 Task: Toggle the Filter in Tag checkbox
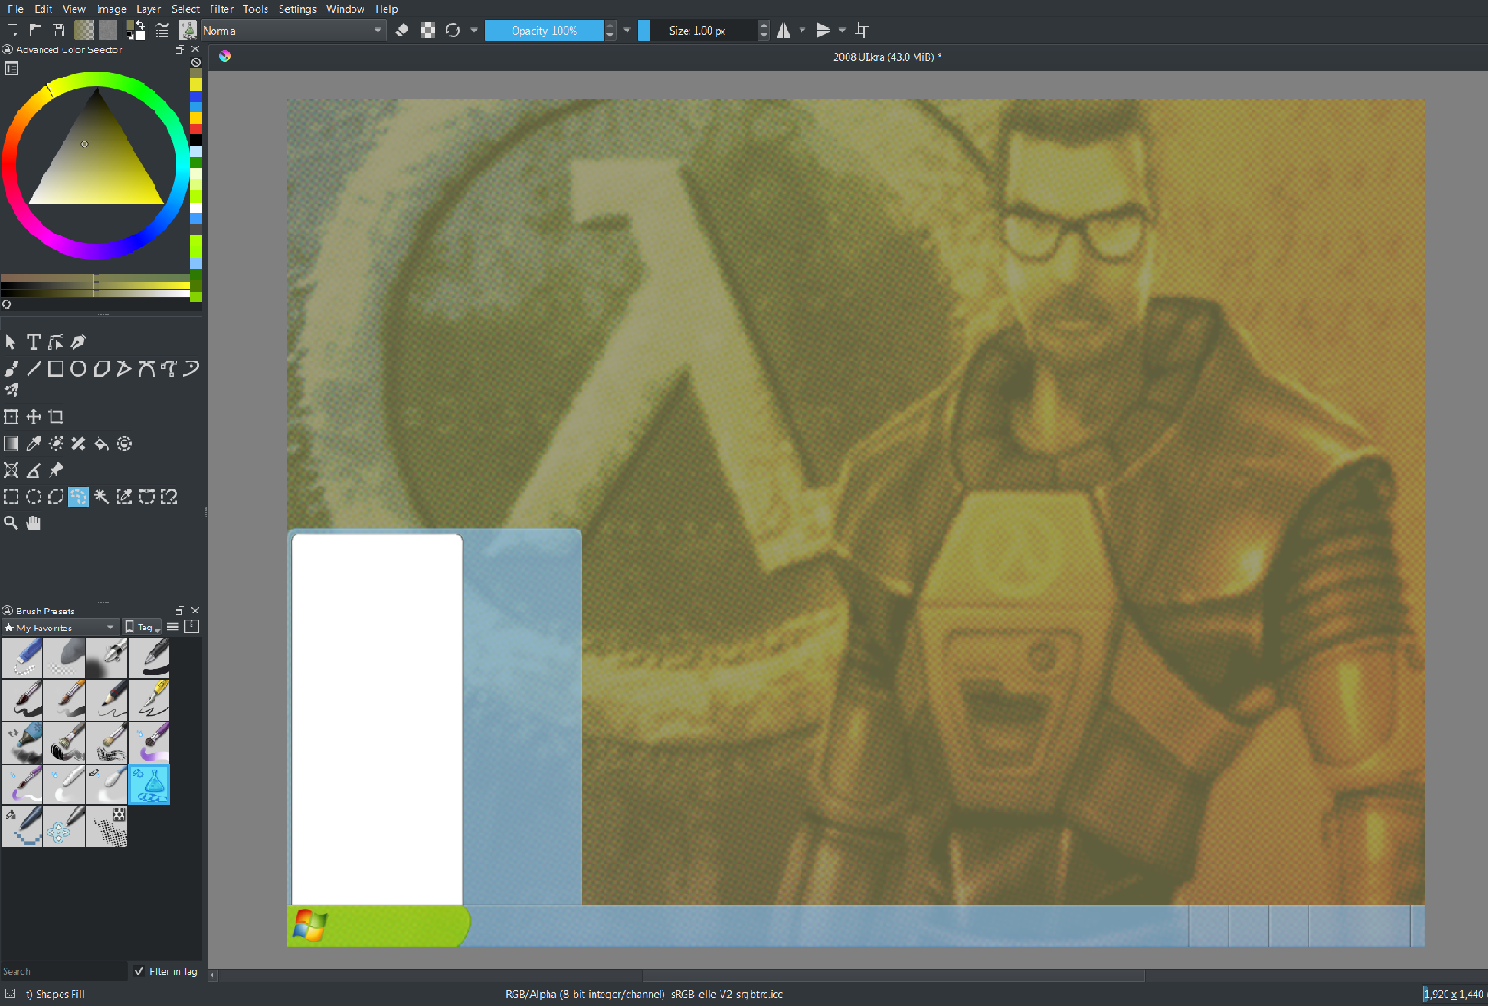[139, 971]
